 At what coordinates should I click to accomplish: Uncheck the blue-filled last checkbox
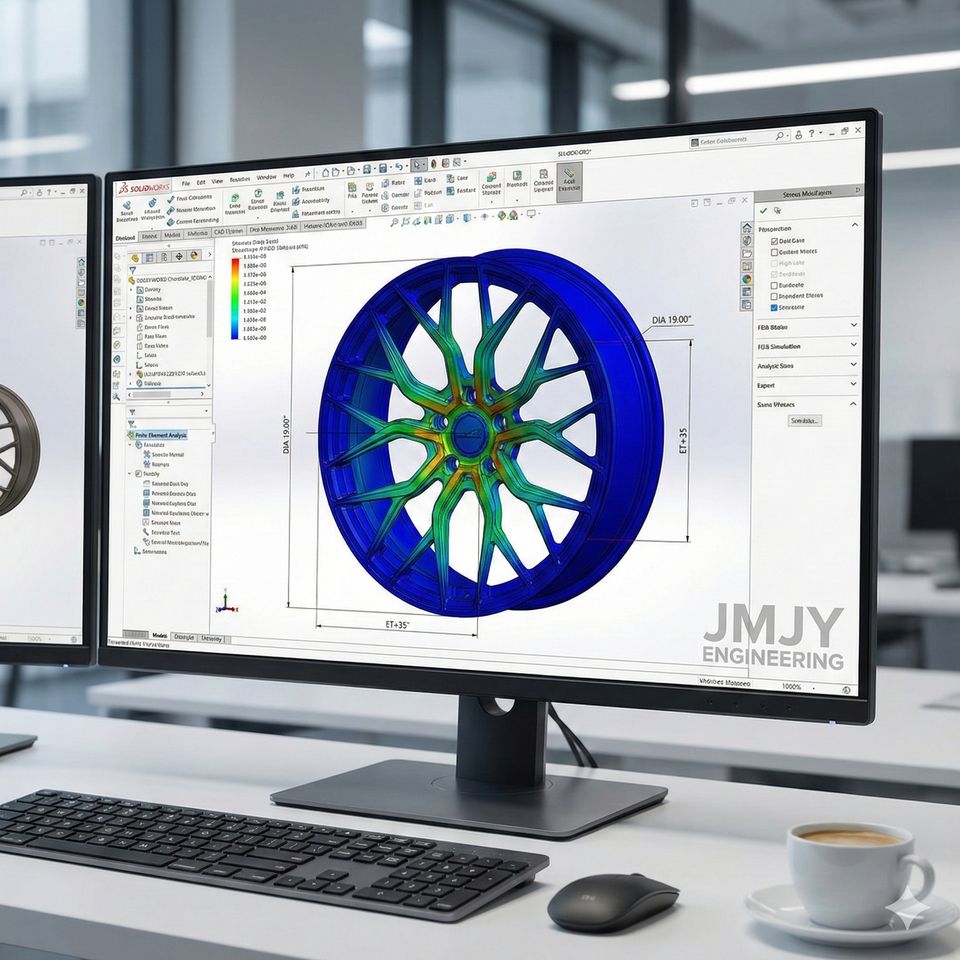point(774,308)
